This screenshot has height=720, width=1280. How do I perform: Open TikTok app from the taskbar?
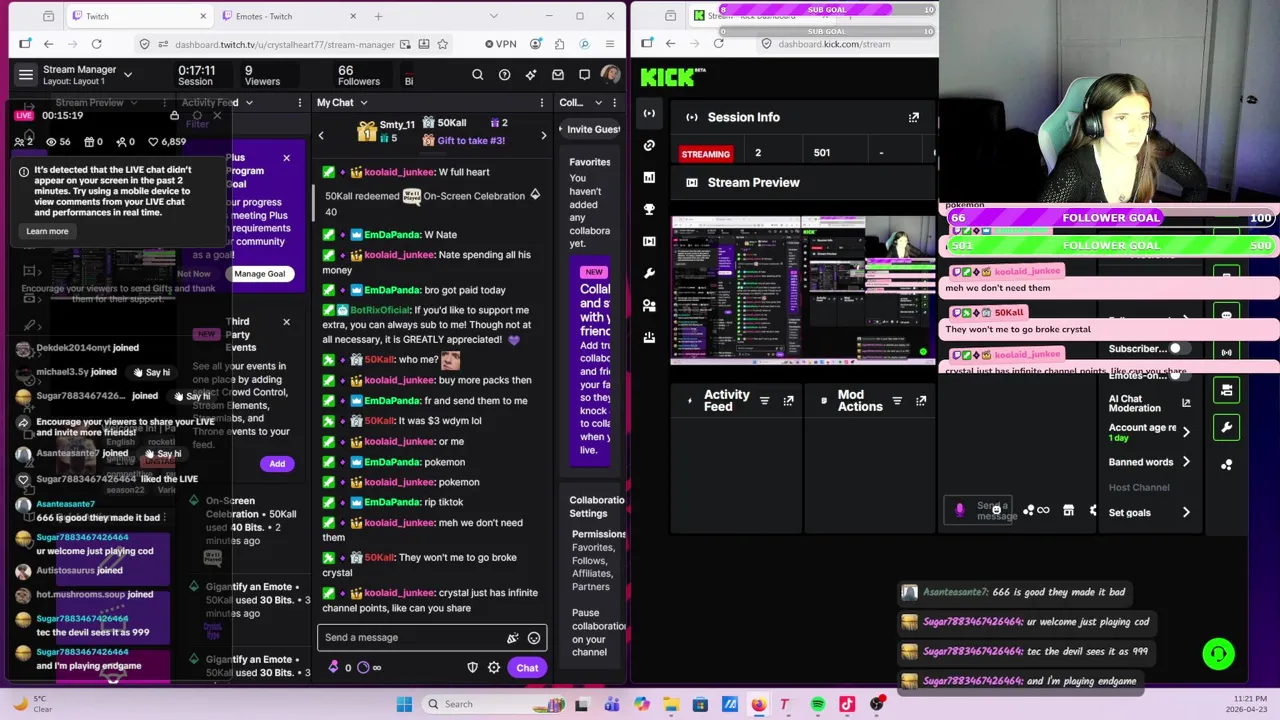click(x=847, y=704)
